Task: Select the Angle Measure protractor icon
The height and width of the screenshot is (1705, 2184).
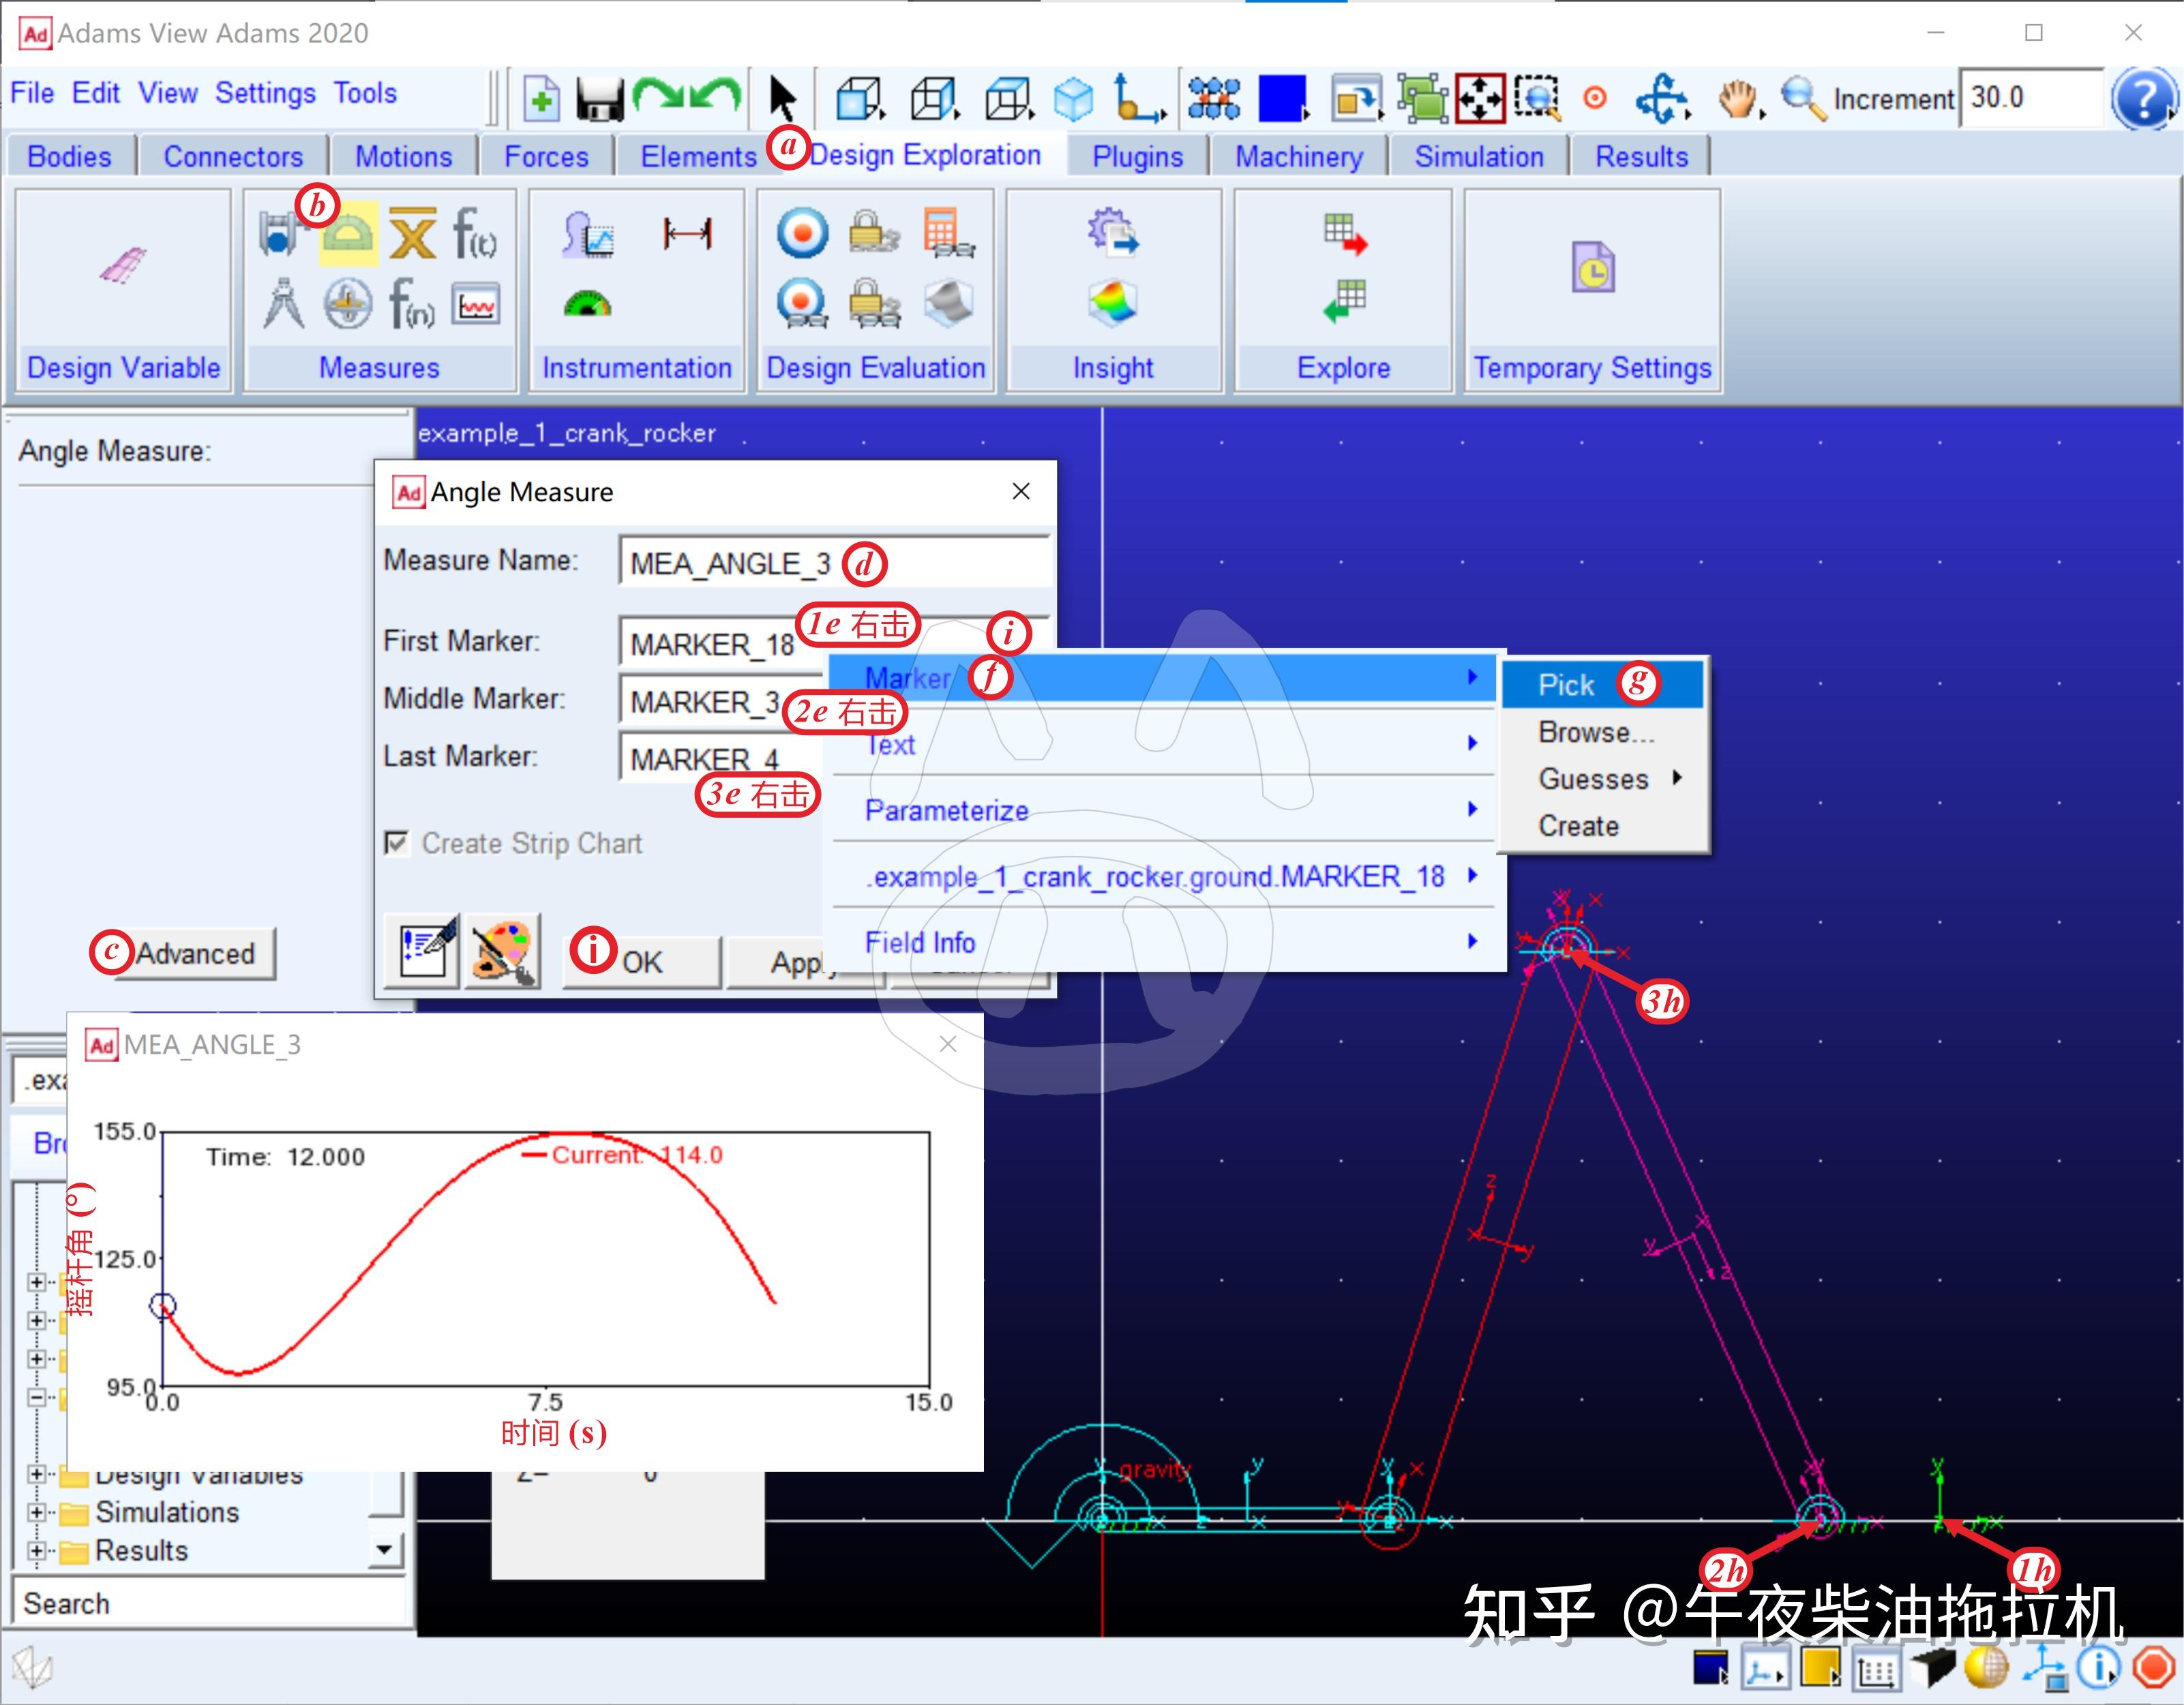Action: point(348,235)
